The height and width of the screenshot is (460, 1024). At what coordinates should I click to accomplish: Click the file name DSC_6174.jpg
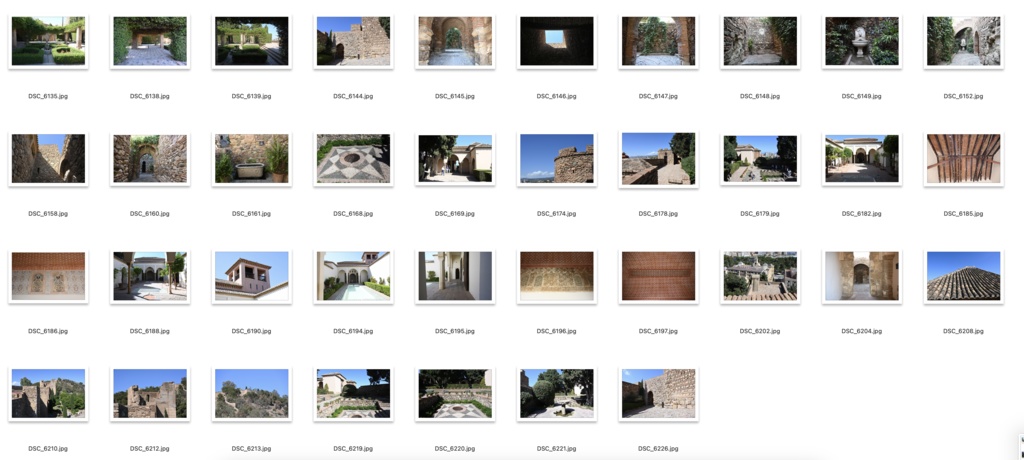point(556,214)
